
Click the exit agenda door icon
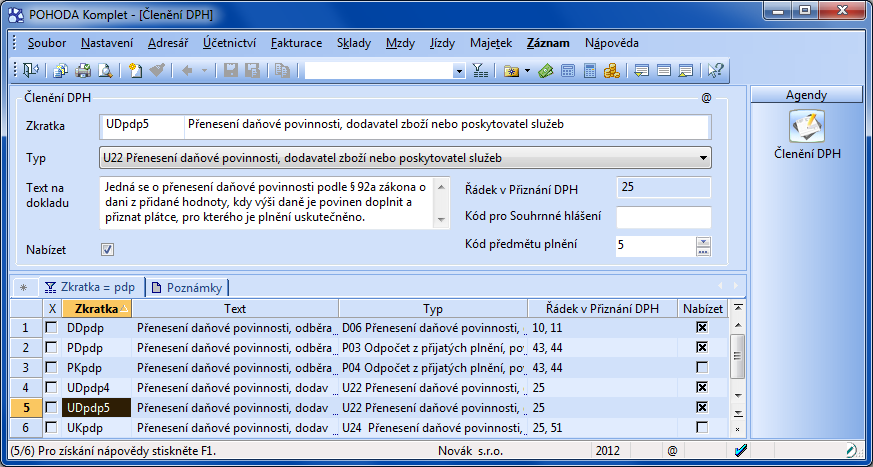click(30, 71)
